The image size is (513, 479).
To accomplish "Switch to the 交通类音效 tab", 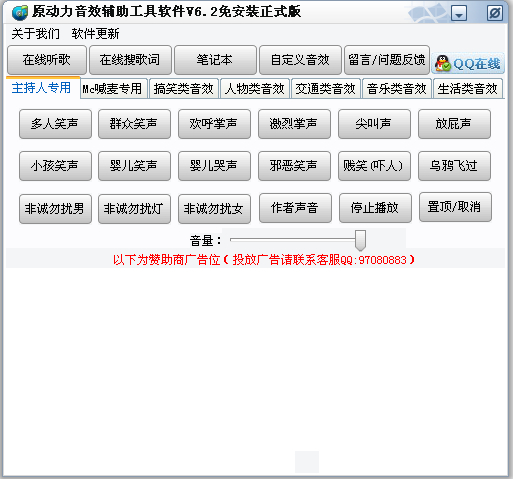I will click(x=326, y=89).
